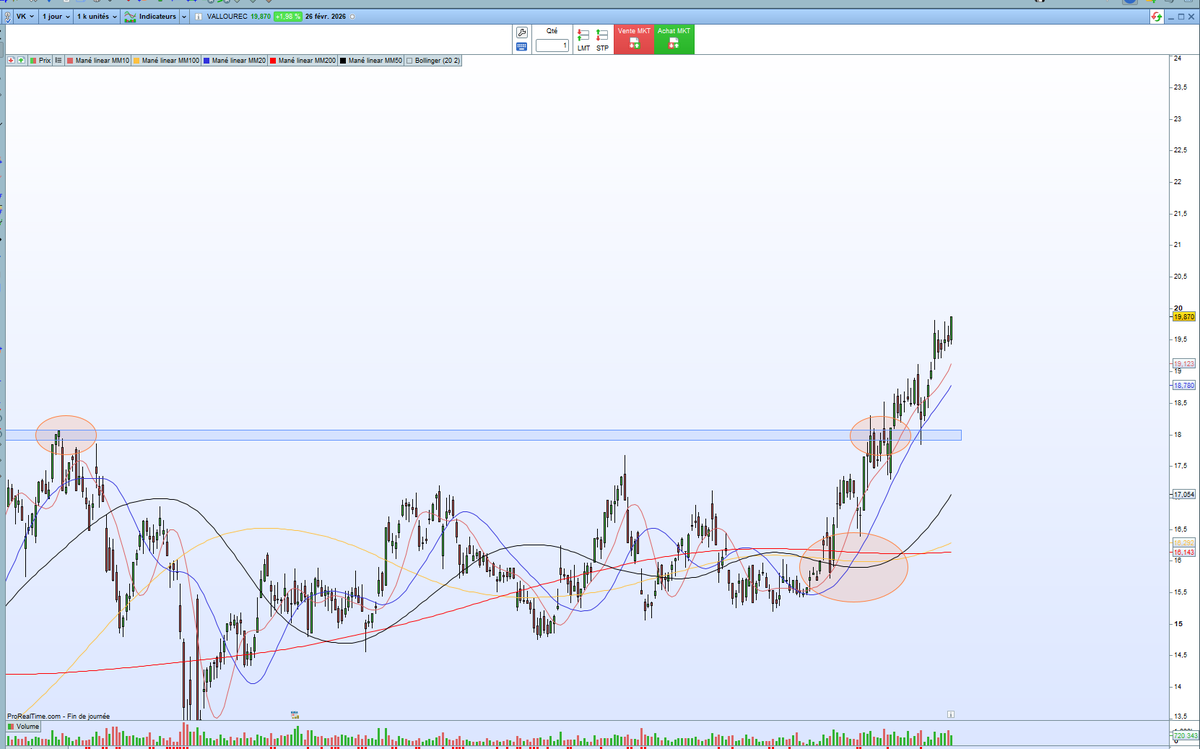The image size is (1200, 749).
Task: Minimize the chart window
Action: coord(1171,17)
